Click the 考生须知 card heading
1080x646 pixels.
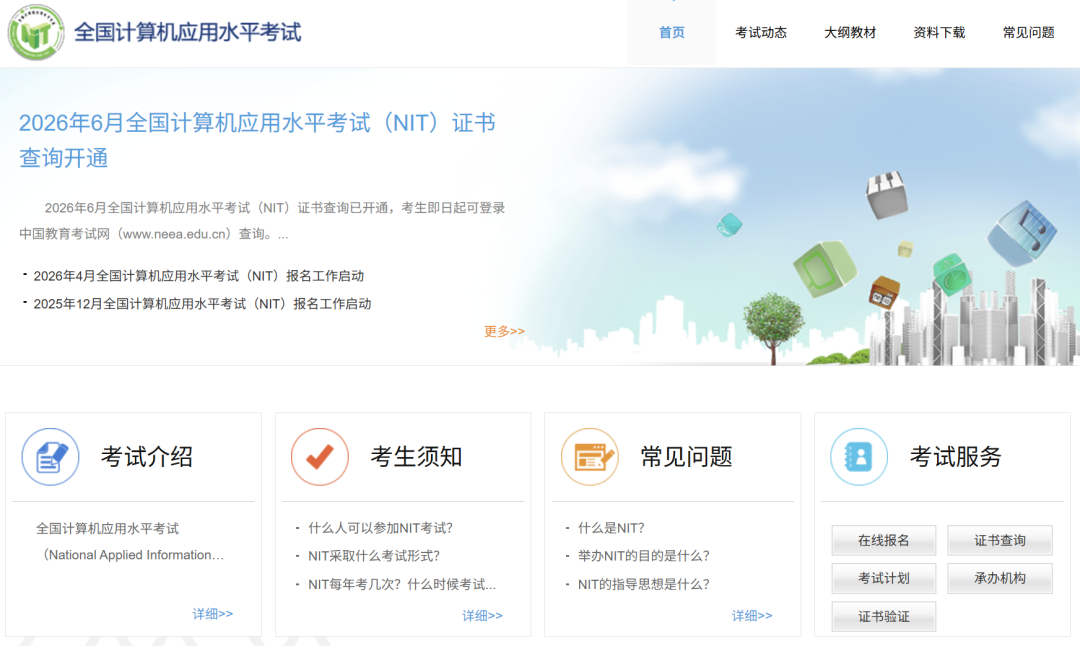[416, 457]
